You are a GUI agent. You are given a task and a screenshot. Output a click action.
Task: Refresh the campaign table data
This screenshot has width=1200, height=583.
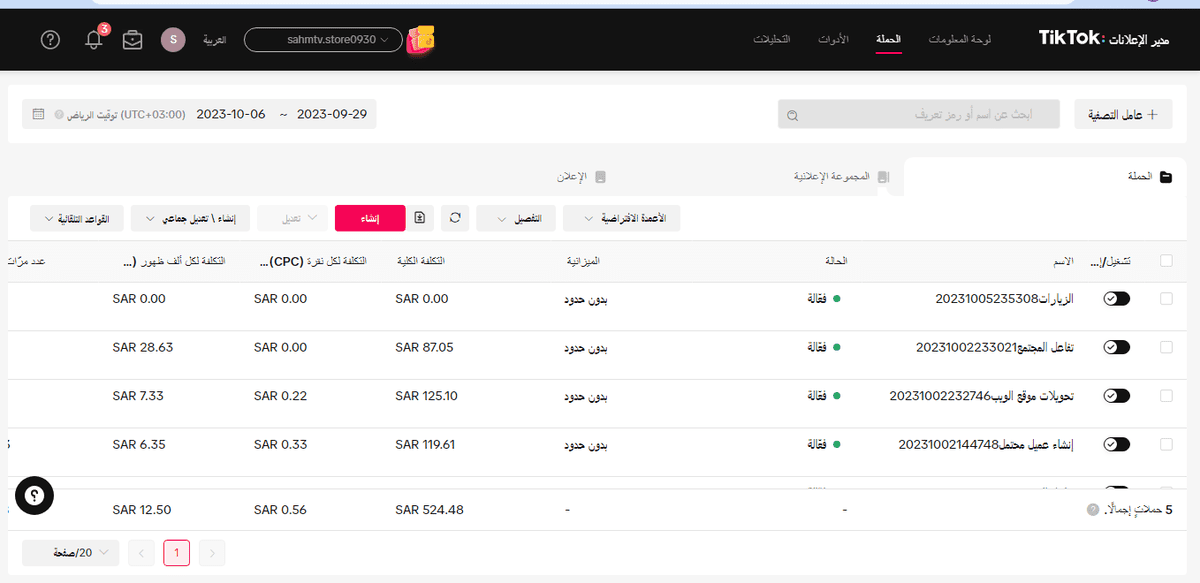pos(455,218)
